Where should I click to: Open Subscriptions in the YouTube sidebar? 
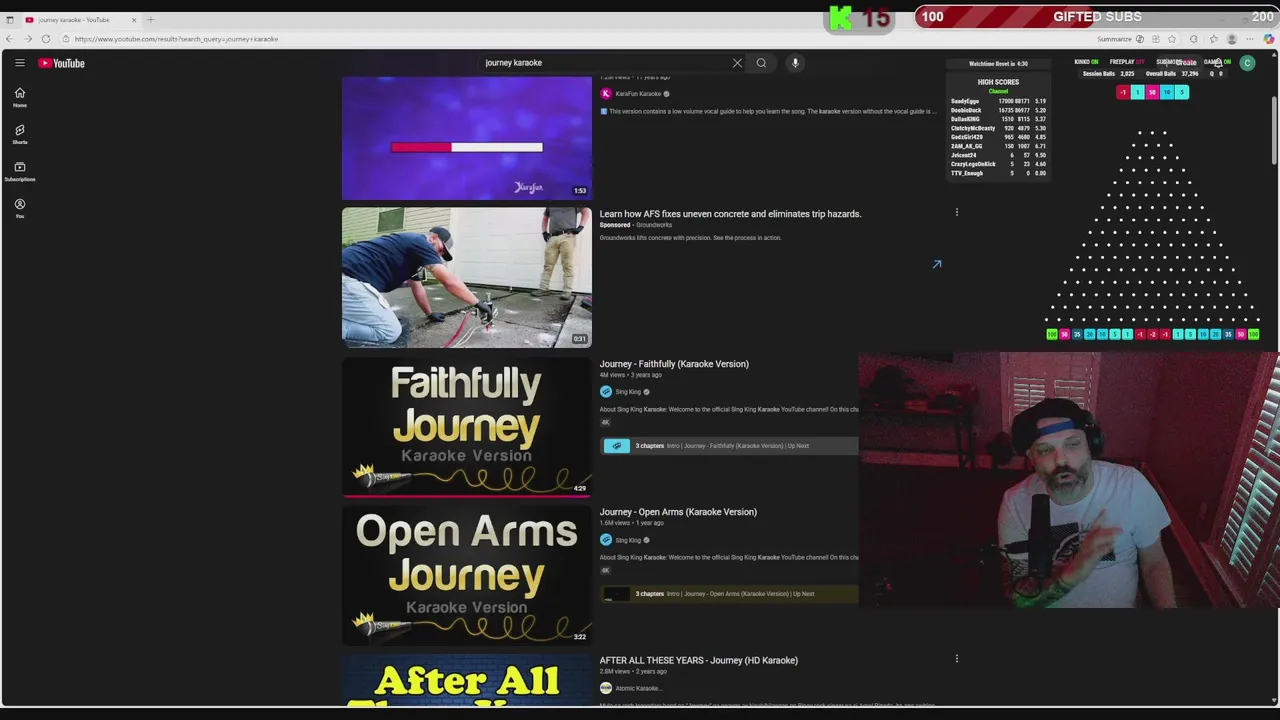(19, 171)
